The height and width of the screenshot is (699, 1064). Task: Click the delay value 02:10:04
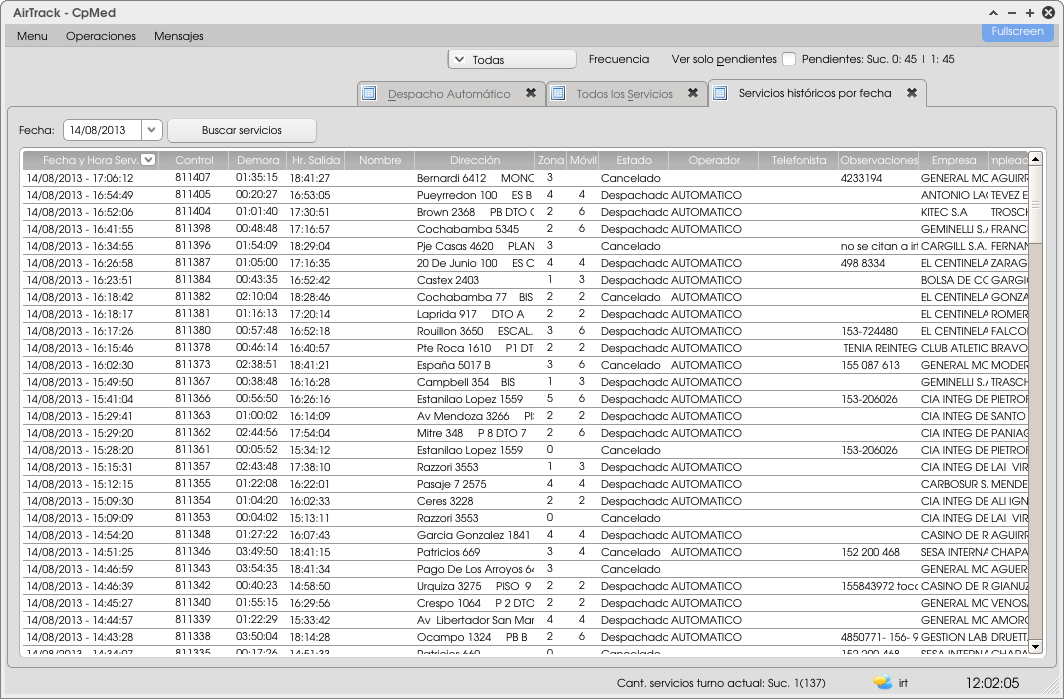(256, 297)
